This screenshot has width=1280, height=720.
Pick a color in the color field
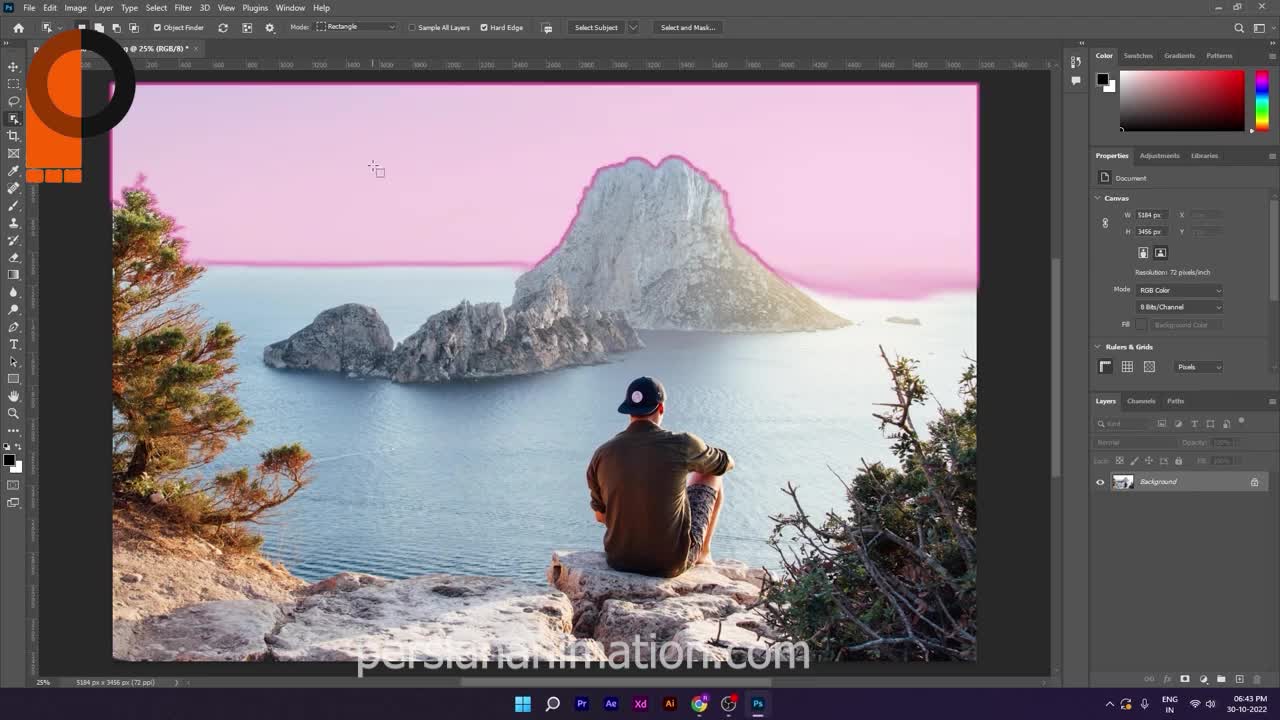coord(1182,100)
